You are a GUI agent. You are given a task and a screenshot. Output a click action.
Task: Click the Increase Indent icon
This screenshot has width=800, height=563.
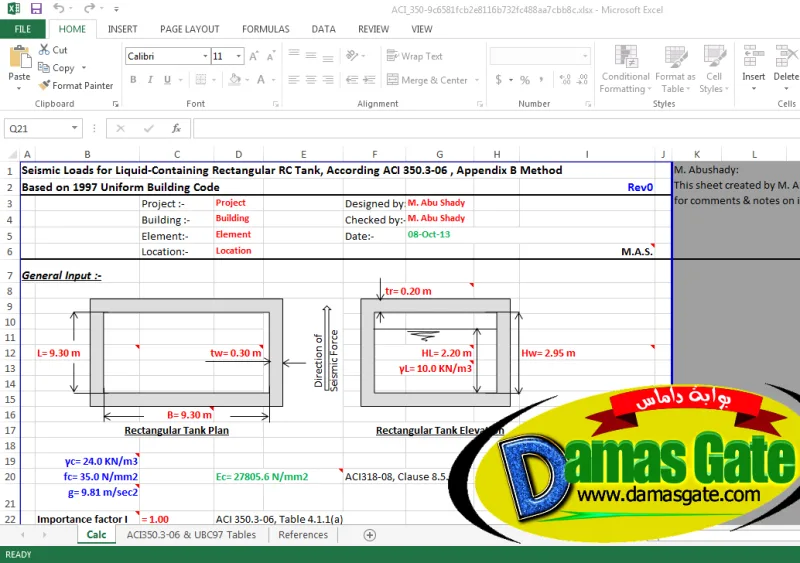pyautogui.click(x=369, y=80)
